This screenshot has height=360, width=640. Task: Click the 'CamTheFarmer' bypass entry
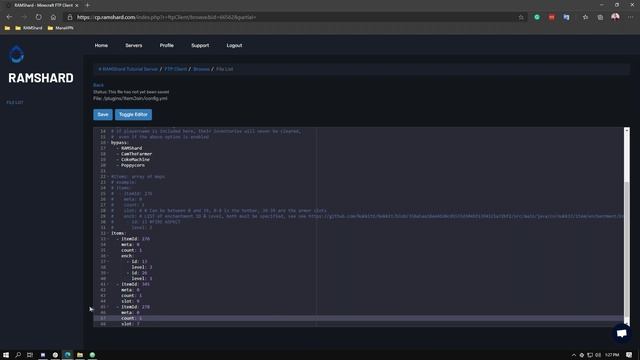coord(136,154)
